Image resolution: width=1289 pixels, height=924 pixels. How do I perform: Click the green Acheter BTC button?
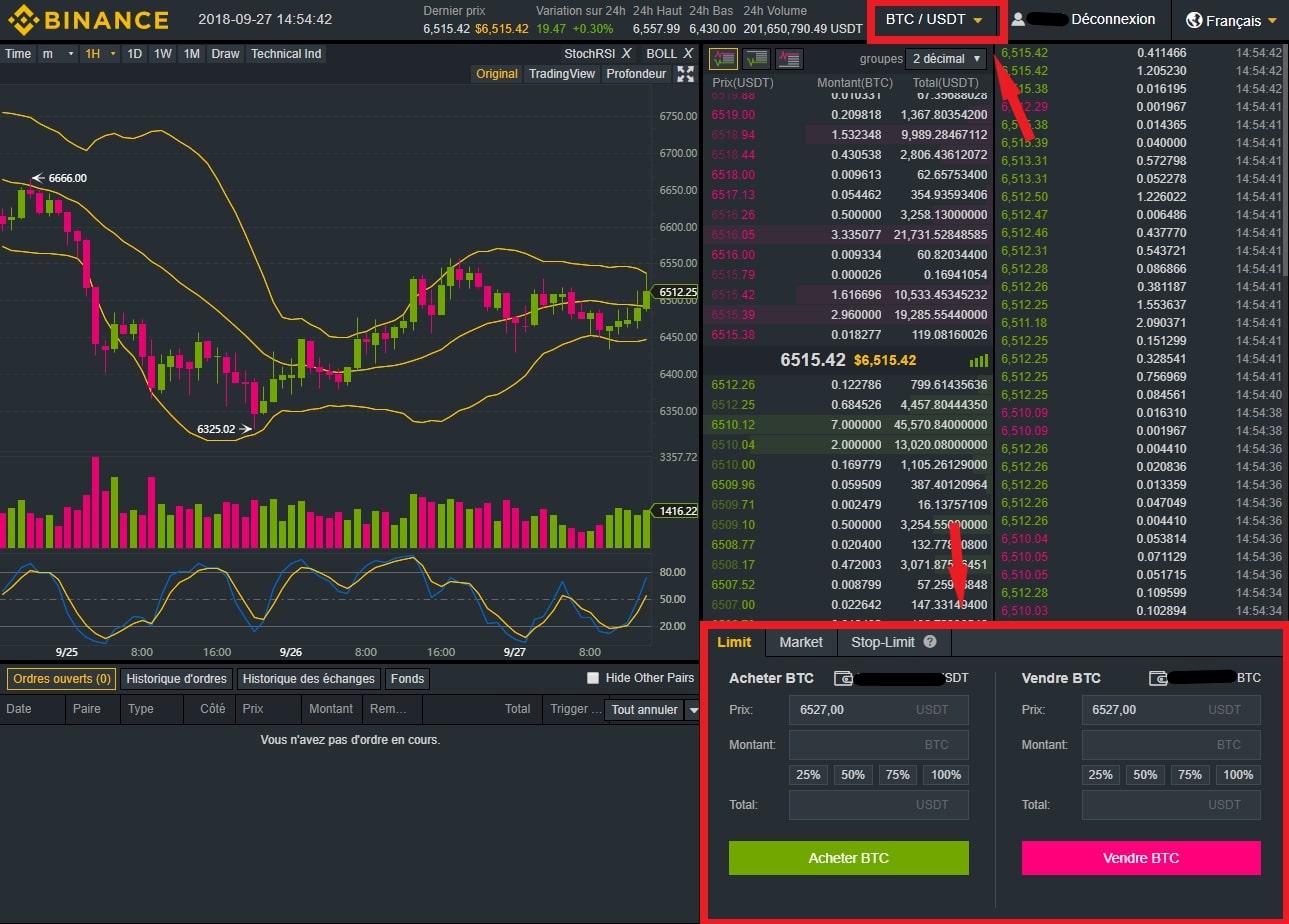[x=849, y=858]
